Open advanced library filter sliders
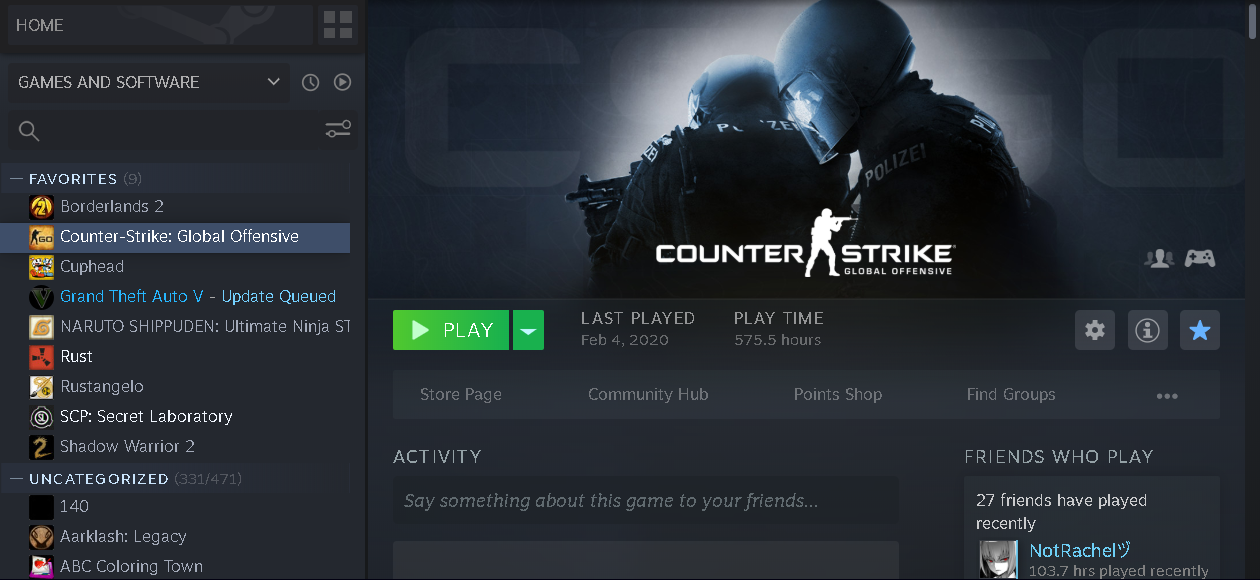 click(338, 130)
